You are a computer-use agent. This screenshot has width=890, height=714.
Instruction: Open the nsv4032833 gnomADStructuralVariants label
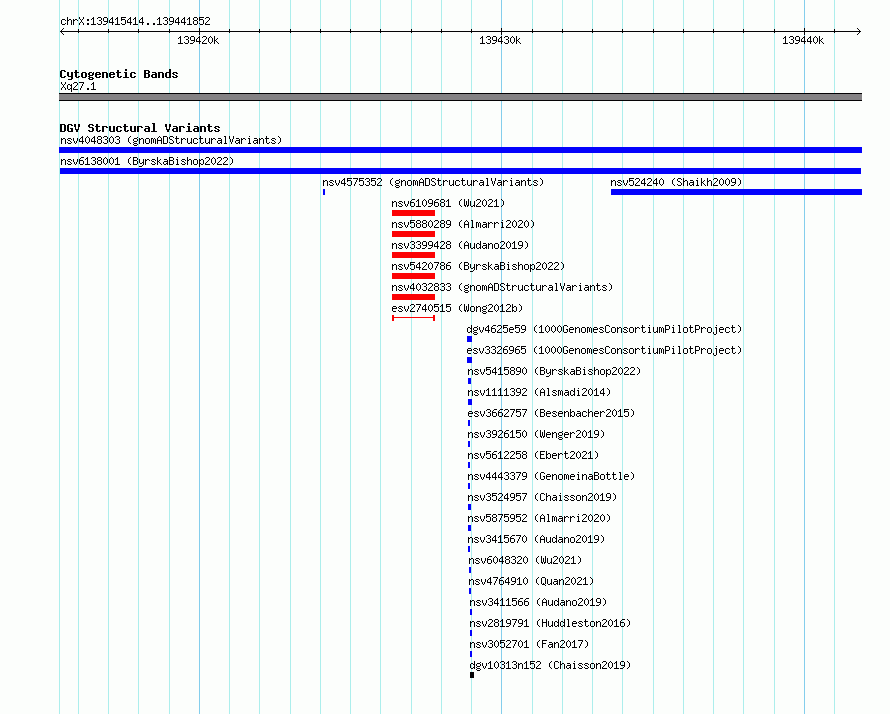pos(502,287)
